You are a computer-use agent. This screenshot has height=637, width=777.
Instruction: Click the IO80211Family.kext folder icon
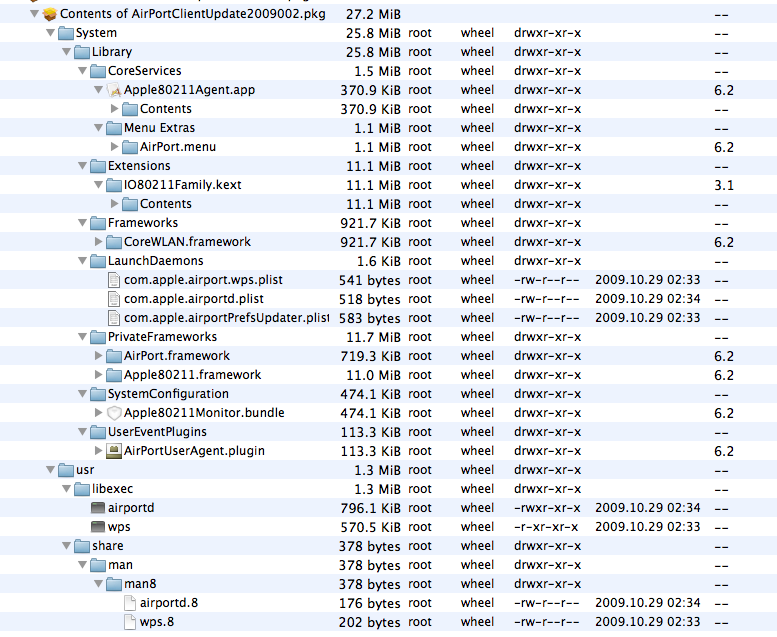[114, 185]
